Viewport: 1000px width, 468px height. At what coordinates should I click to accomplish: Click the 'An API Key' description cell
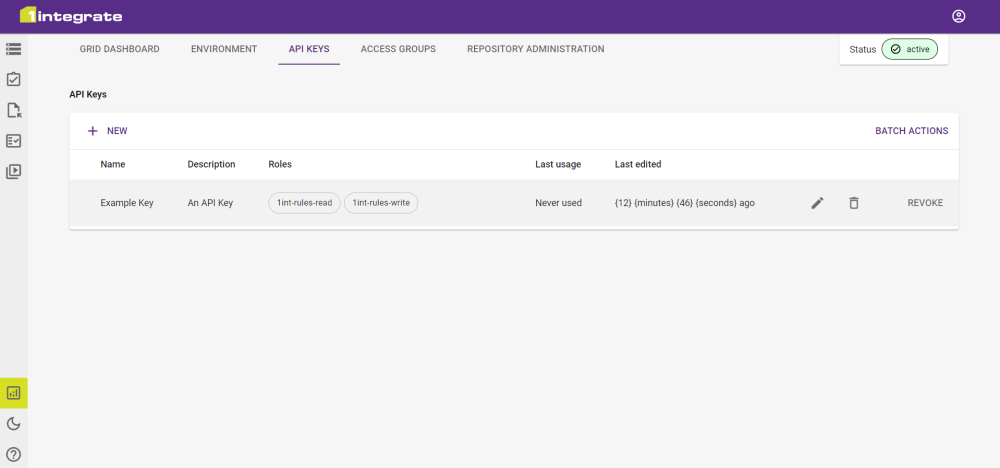pyautogui.click(x=210, y=203)
